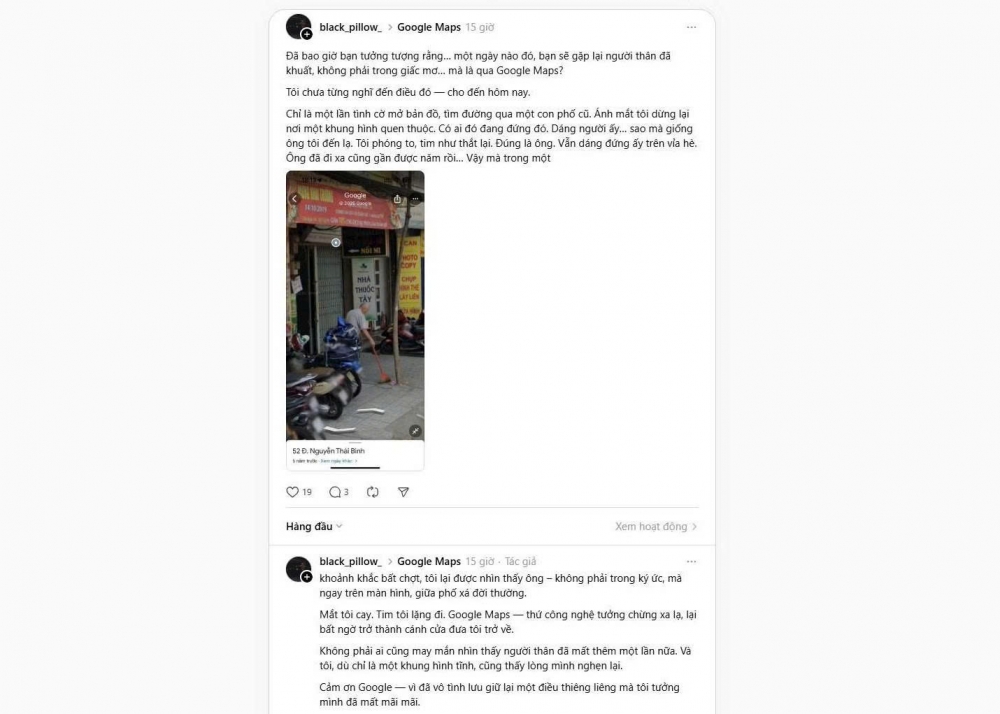Open the three-dot menu on the author reply
This screenshot has height=714, width=1000.
point(691,562)
